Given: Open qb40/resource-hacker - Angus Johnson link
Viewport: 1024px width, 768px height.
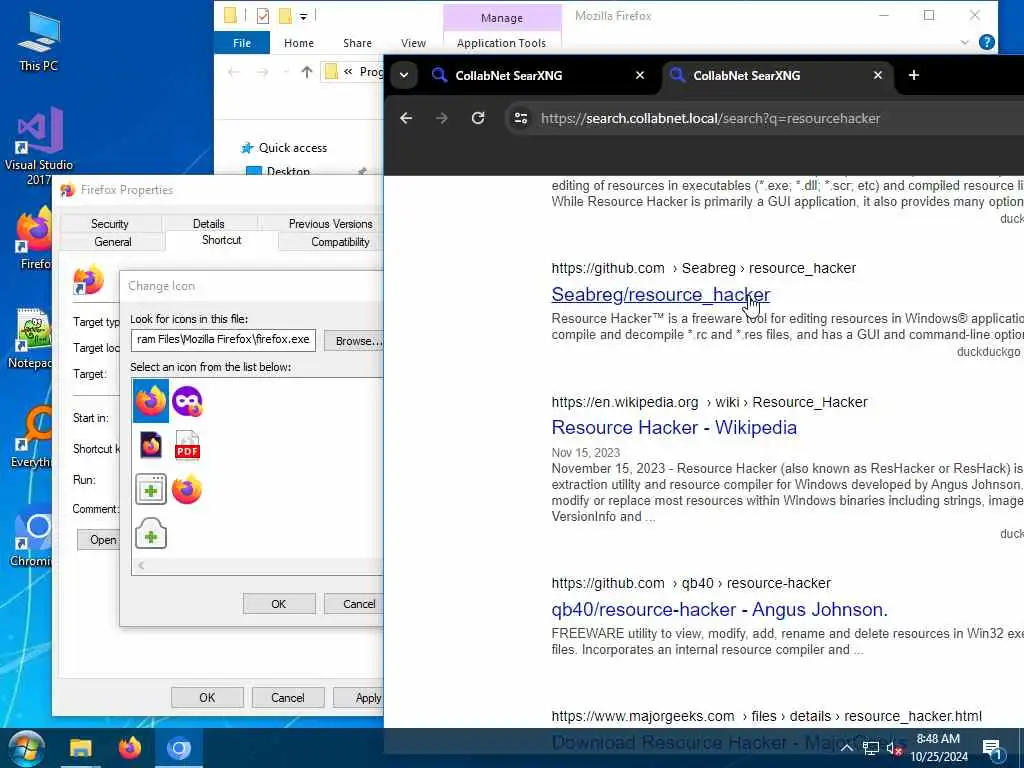Looking at the screenshot, I should point(719,609).
